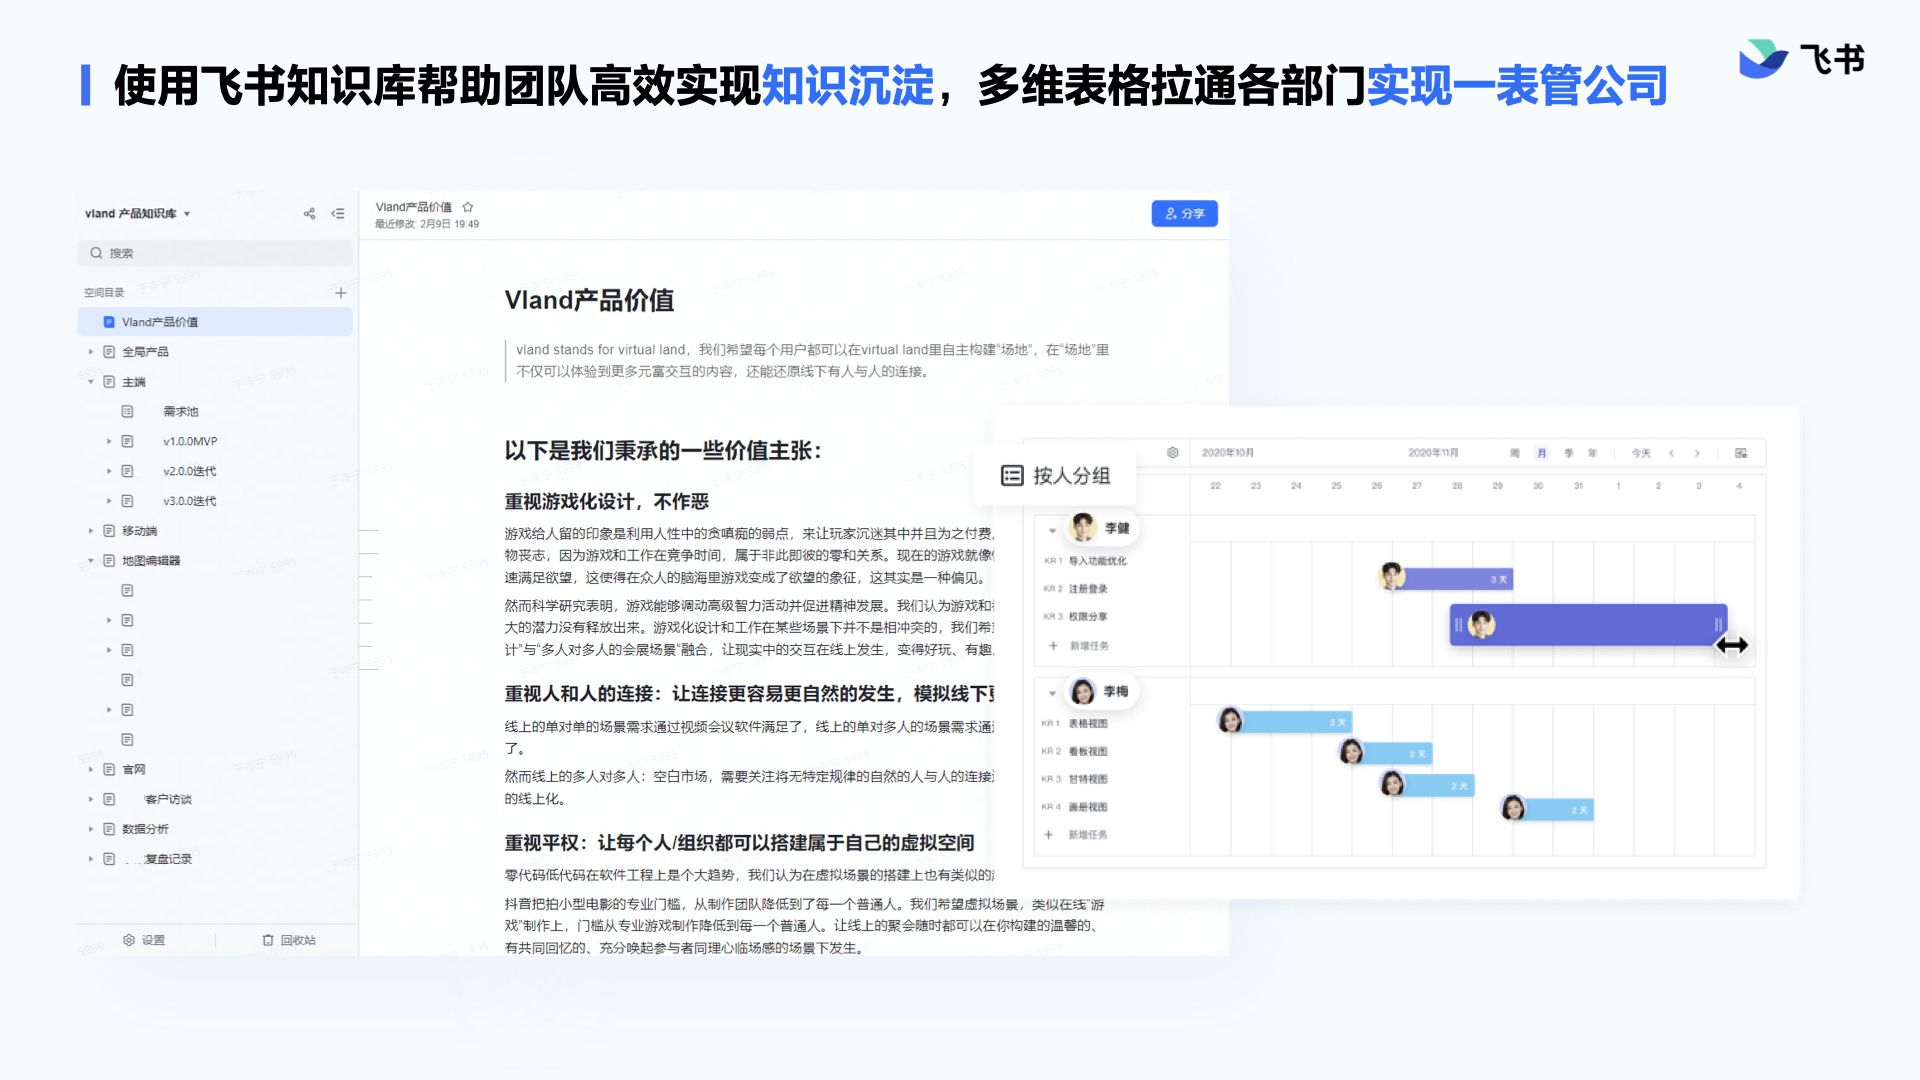Expand the v2.0.0迭代 node
This screenshot has width=1920, height=1080.
(109, 471)
